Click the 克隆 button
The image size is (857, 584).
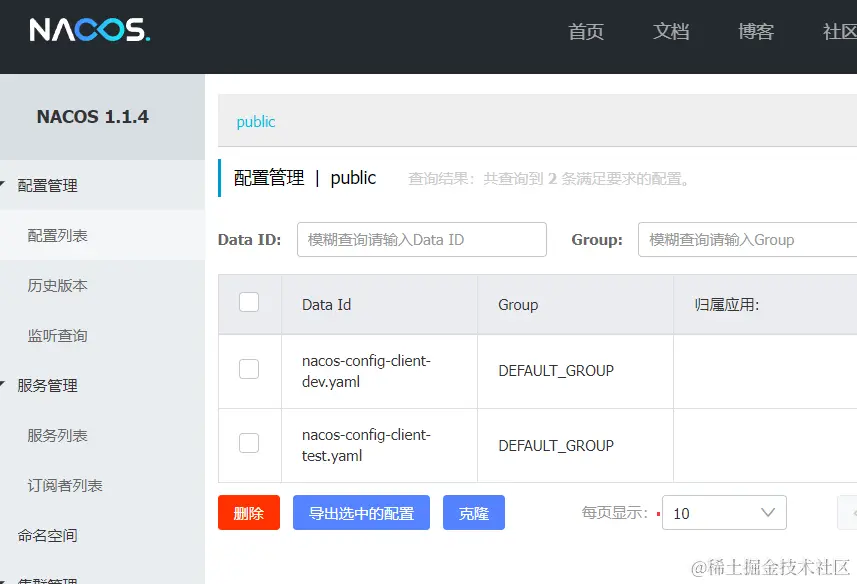474,512
